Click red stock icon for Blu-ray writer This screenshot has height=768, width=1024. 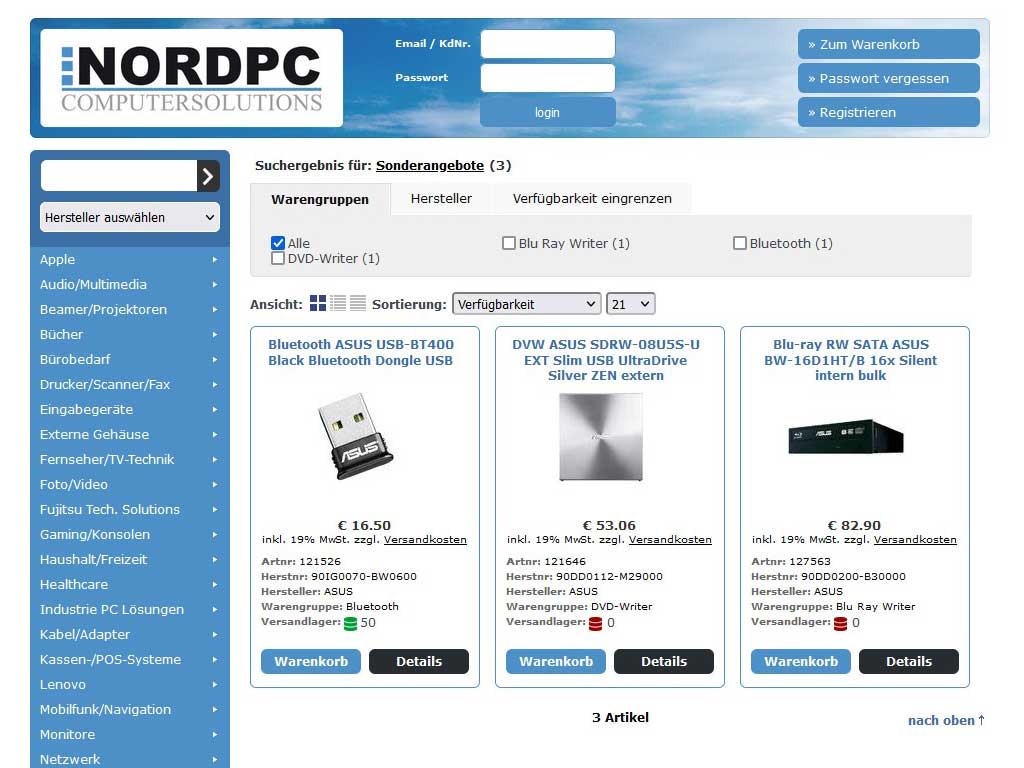[840, 624]
